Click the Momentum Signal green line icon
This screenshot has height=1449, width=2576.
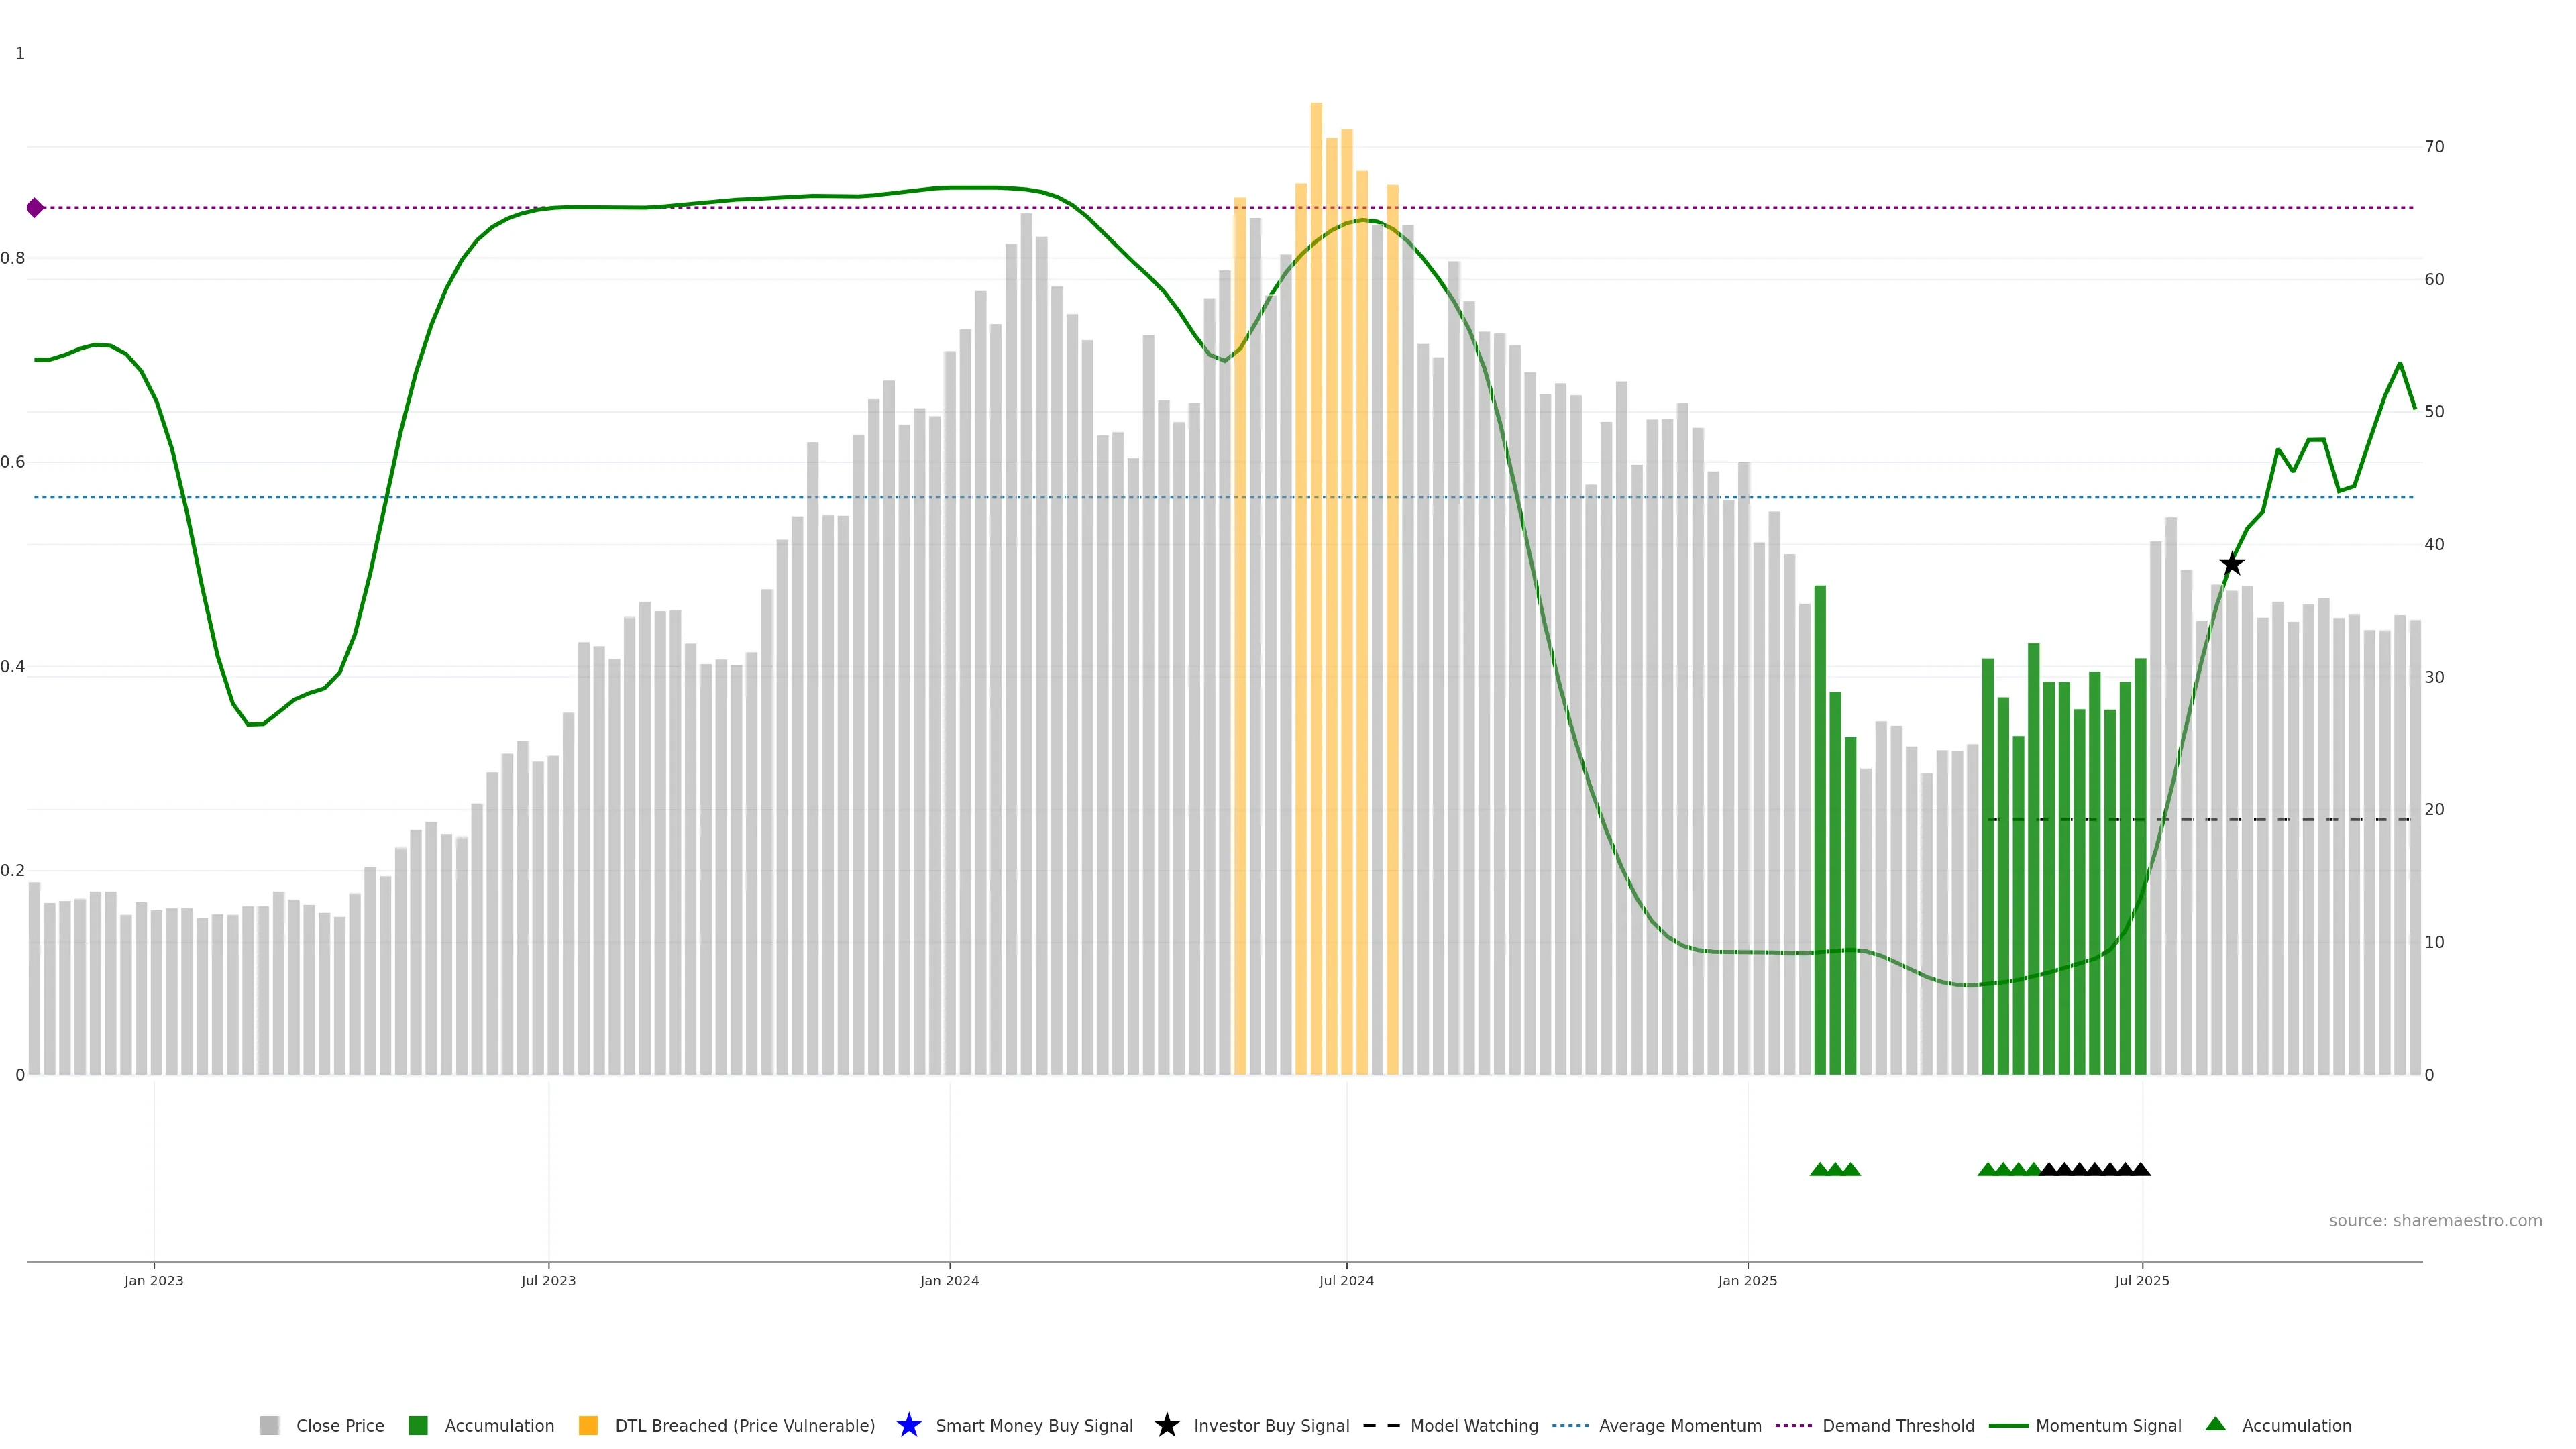pos(2008,1425)
